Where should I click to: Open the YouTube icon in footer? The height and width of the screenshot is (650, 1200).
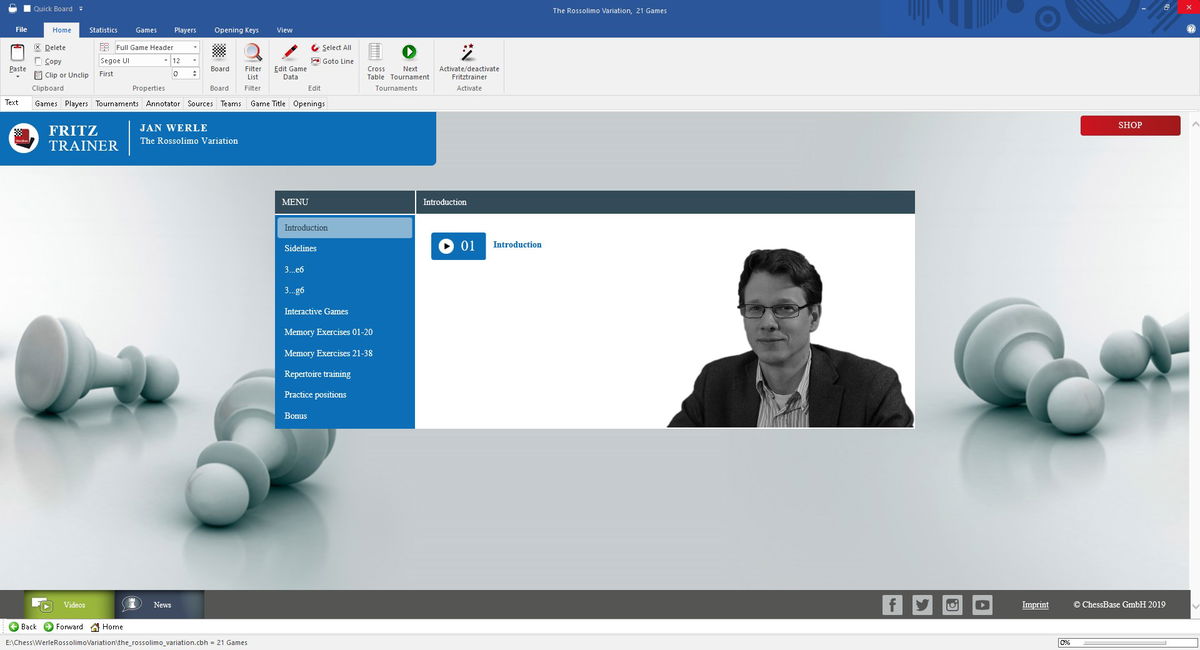[982, 604]
